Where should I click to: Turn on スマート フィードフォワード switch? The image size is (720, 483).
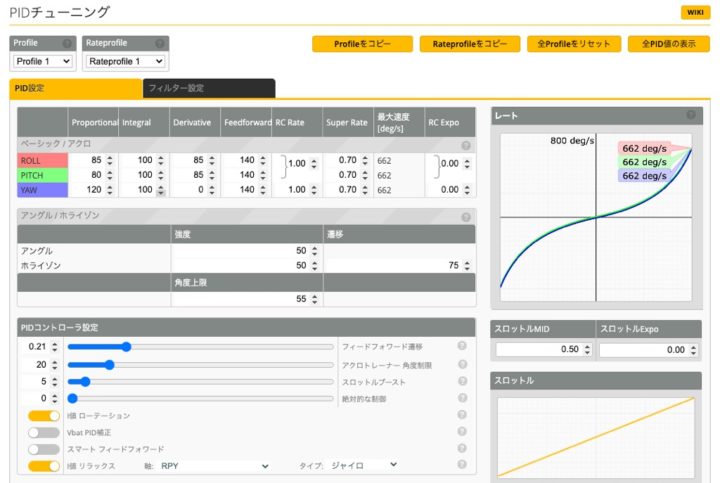pyautogui.click(x=44, y=449)
